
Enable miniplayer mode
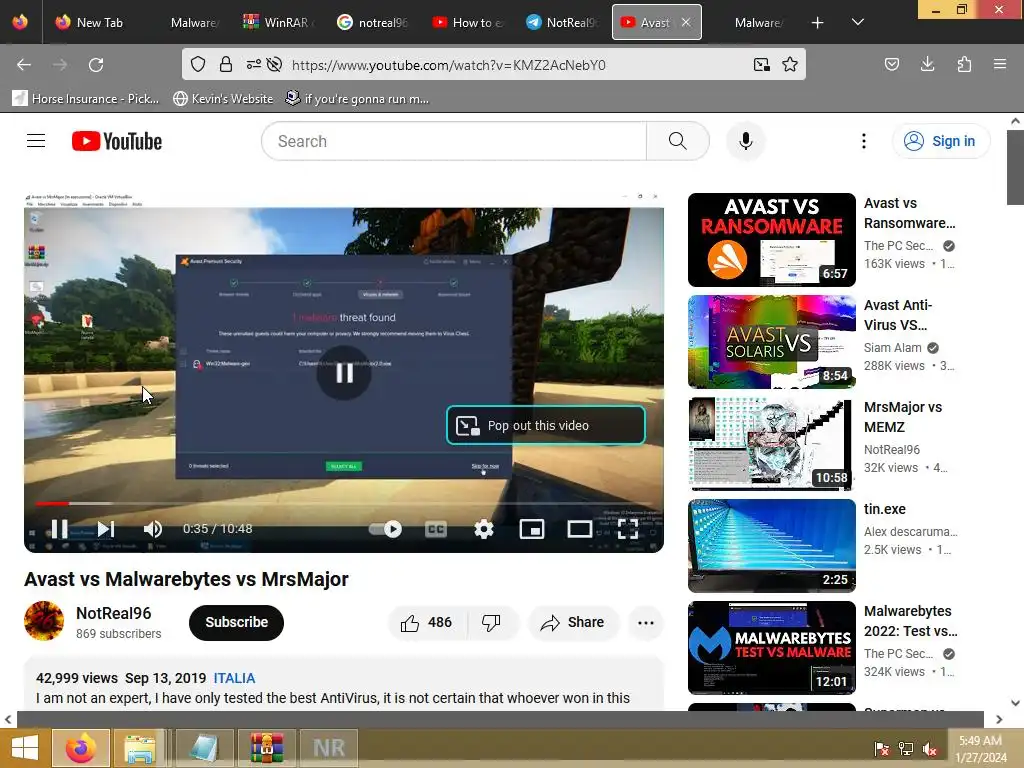[x=532, y=529]
